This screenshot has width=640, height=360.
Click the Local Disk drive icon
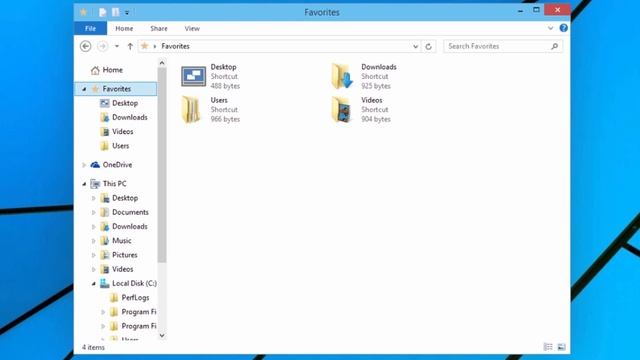point(105,283)
